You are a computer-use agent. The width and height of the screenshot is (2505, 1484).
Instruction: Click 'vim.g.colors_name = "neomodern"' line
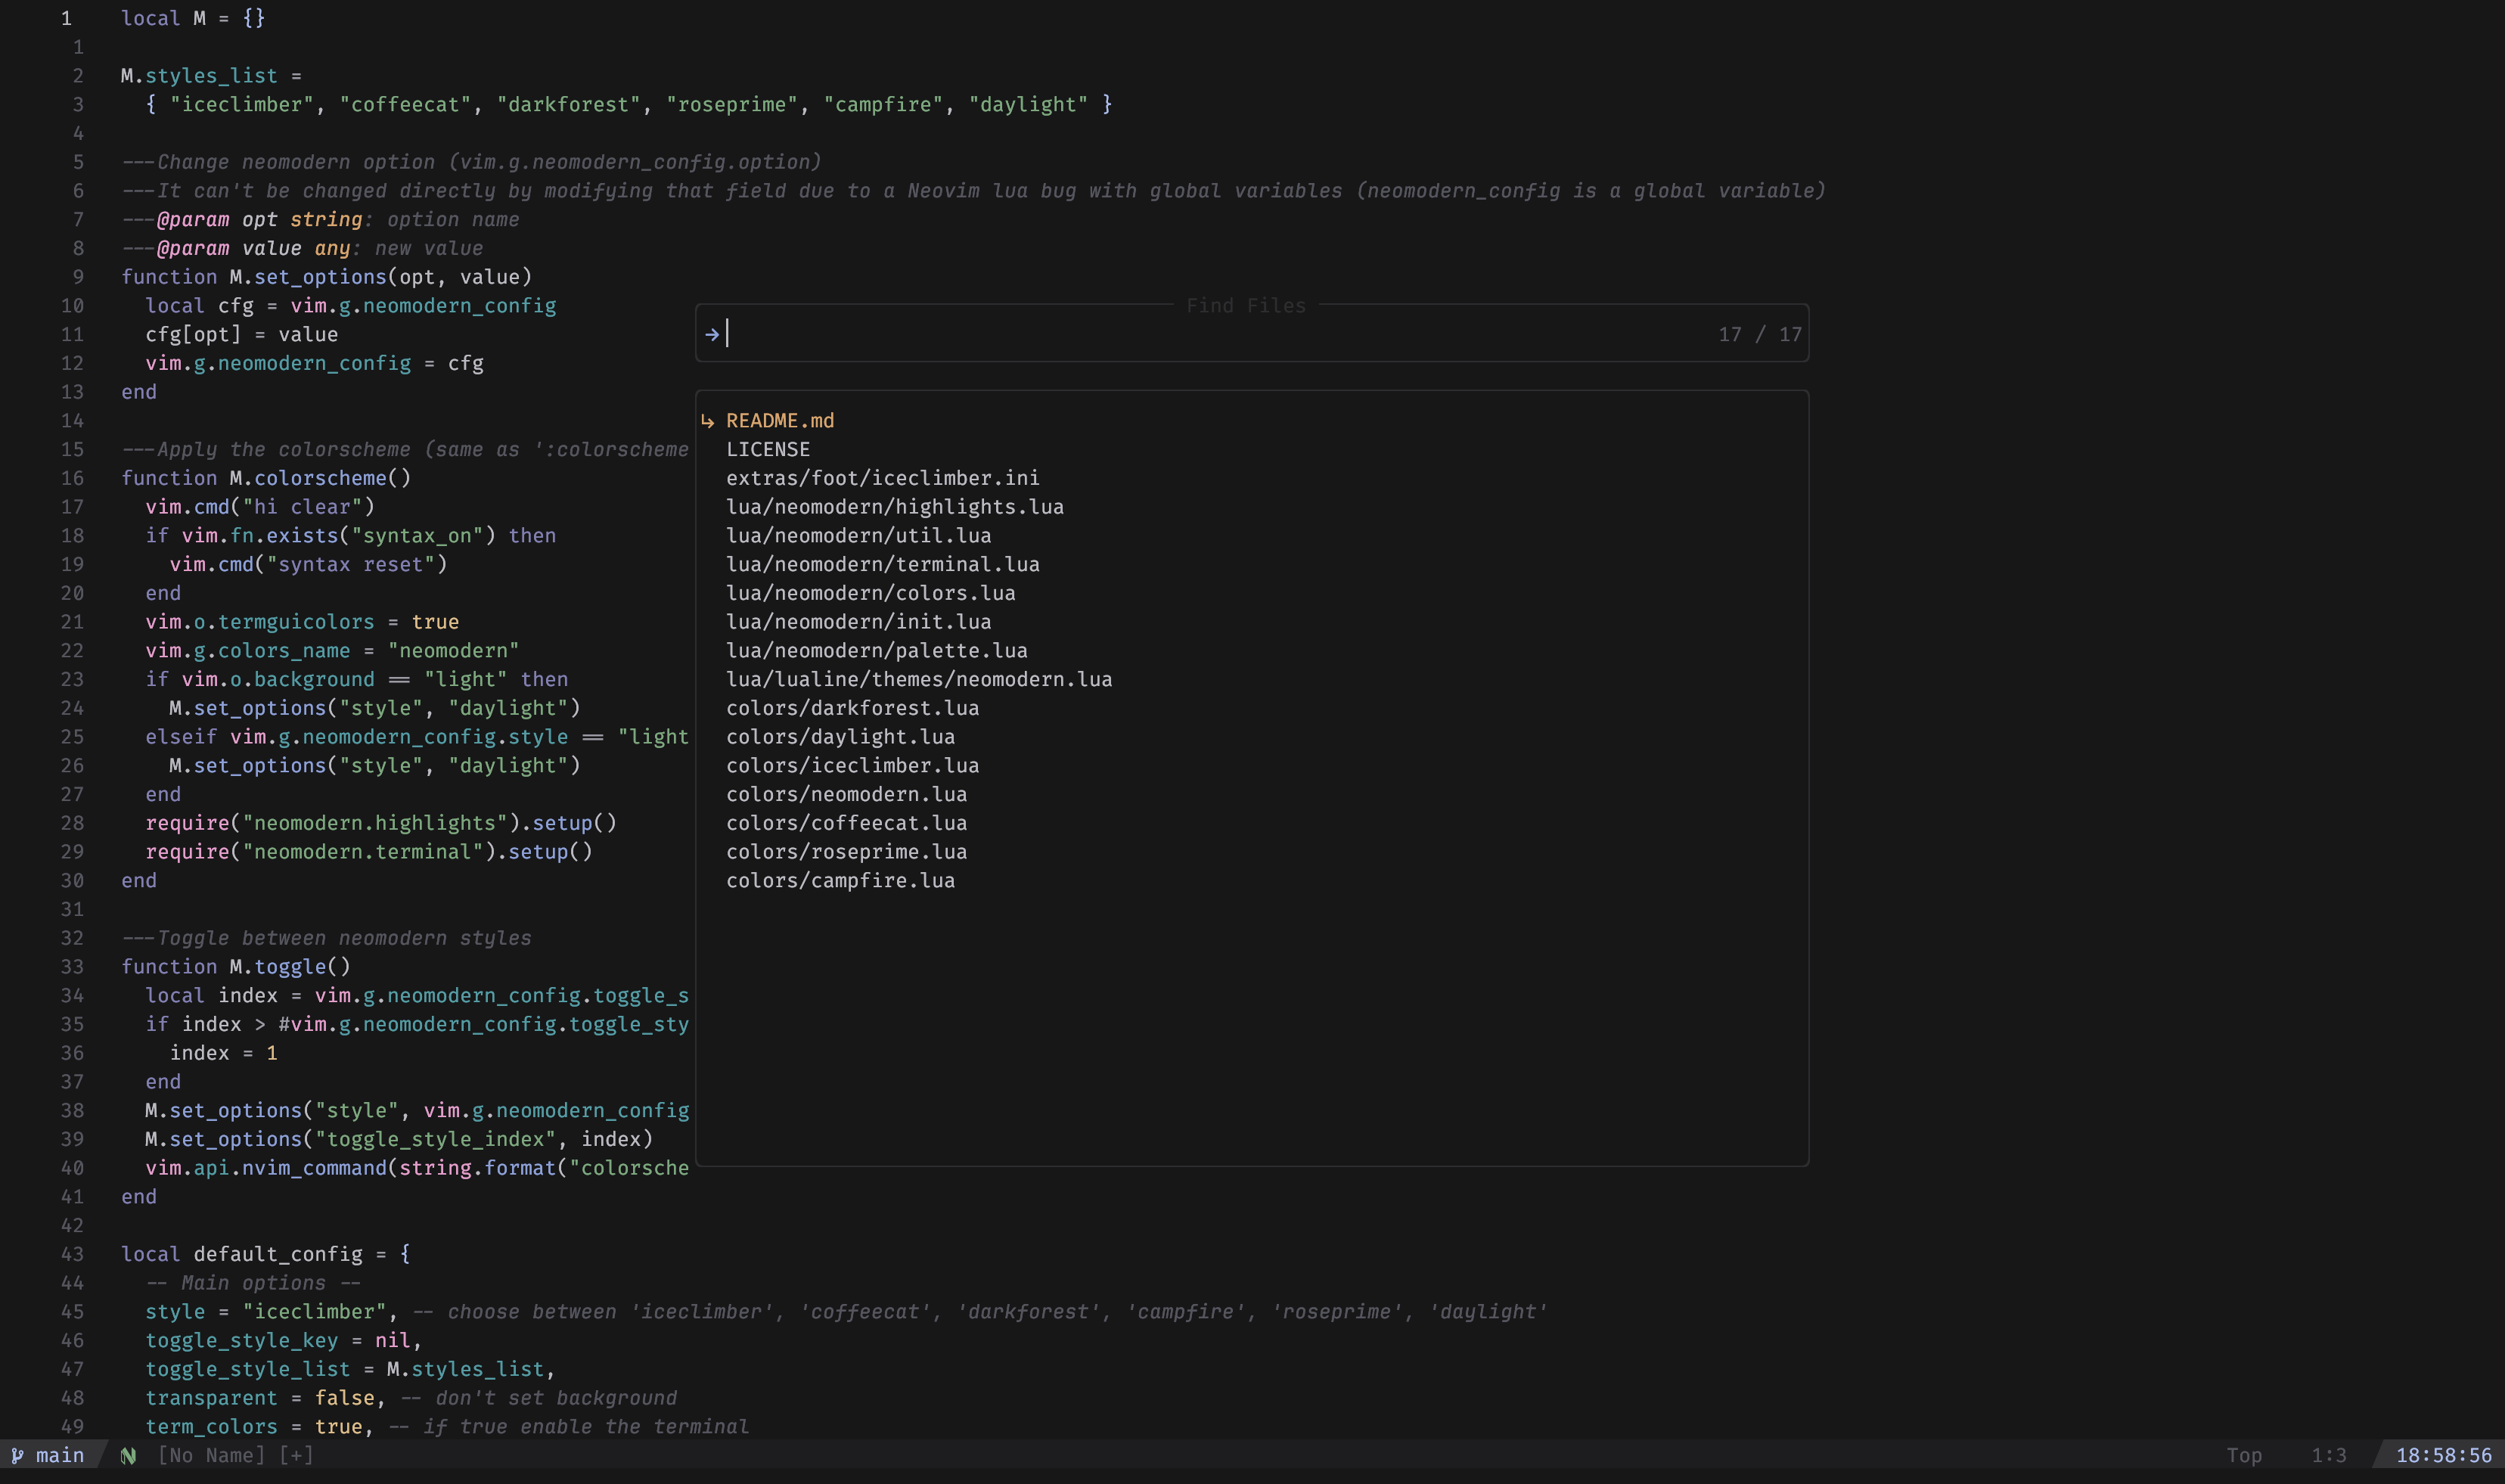click(x=332, y=651)
